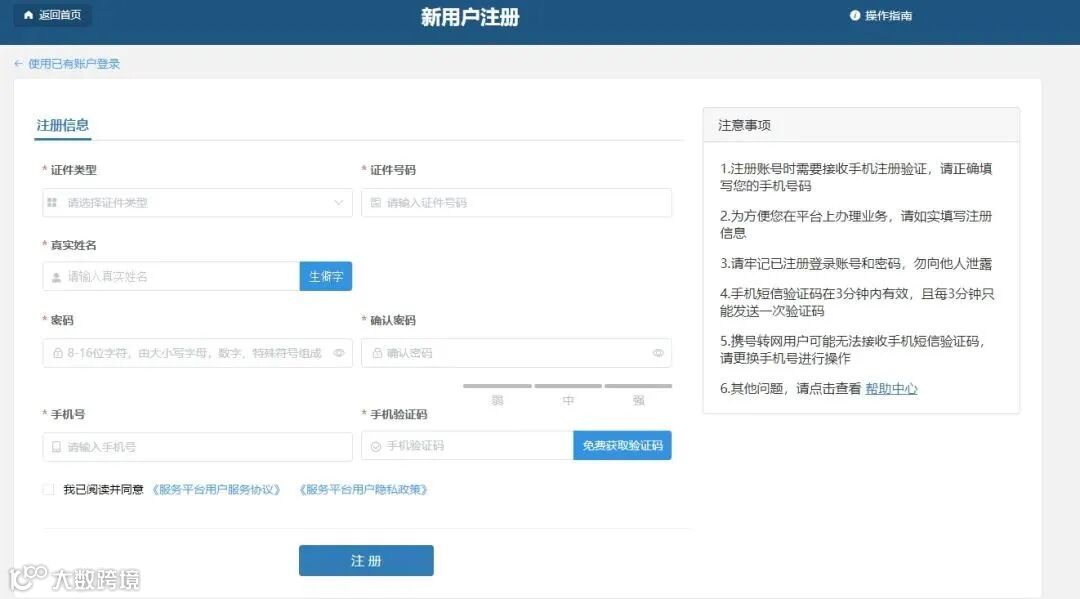Click the 真实姓名 field label
Image resolution: width=1080 pixels, height=599 pixels.
coord(74,245)
